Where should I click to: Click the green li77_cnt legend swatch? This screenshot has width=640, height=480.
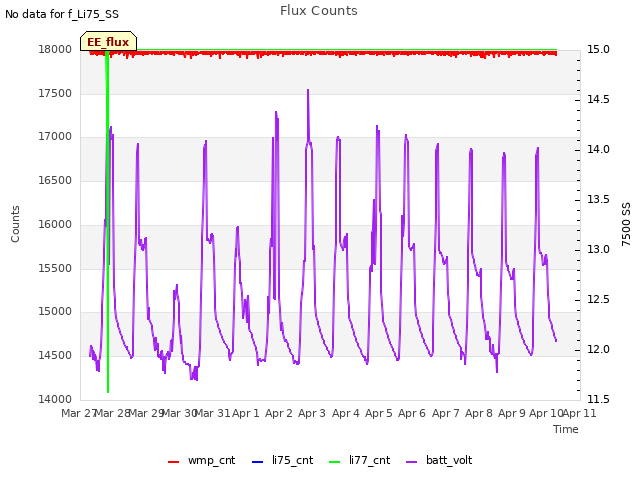tap(335, 462)
